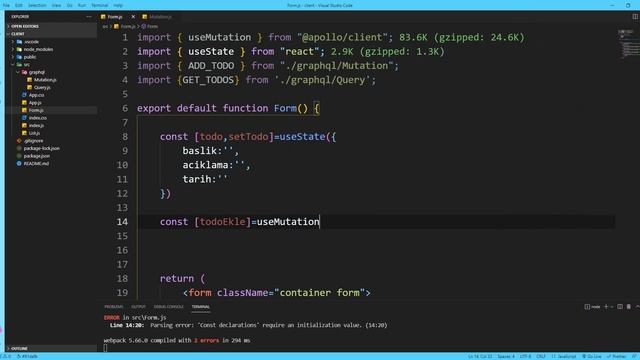Kill the terminal with trash icon
The height and width of the screenshot is (360, 640).
[x=629, y=307]
